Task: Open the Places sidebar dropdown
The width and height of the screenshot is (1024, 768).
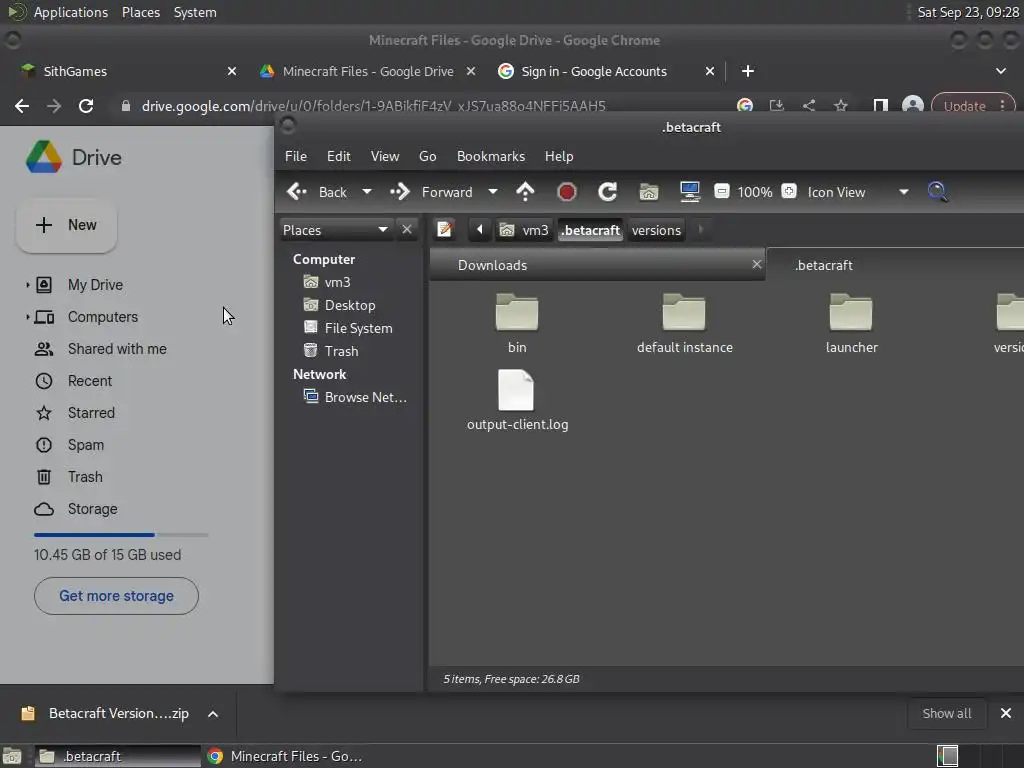Action: pos(336,230)
